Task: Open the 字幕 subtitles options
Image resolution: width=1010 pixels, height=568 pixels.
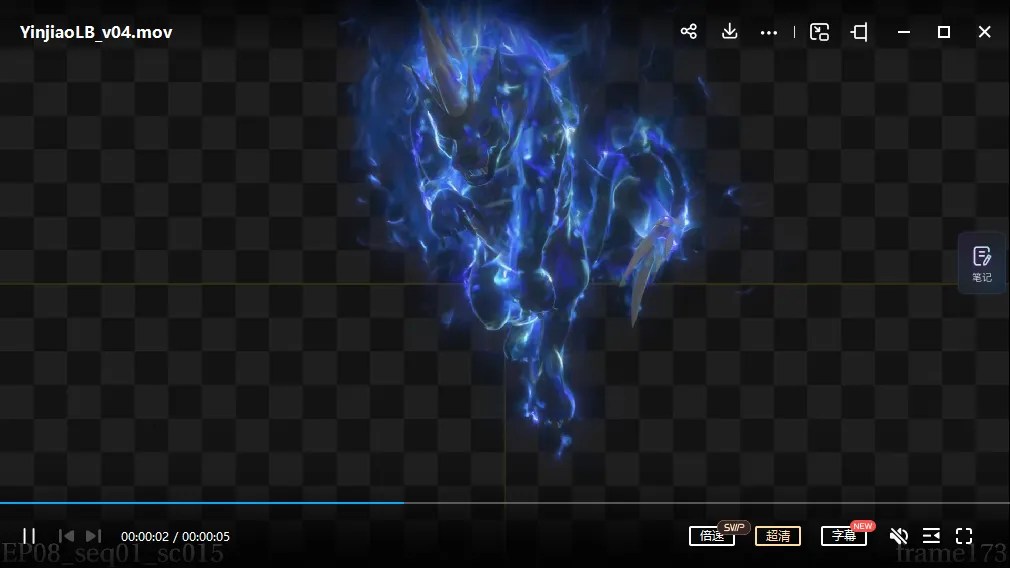Action: pos(844,536)
